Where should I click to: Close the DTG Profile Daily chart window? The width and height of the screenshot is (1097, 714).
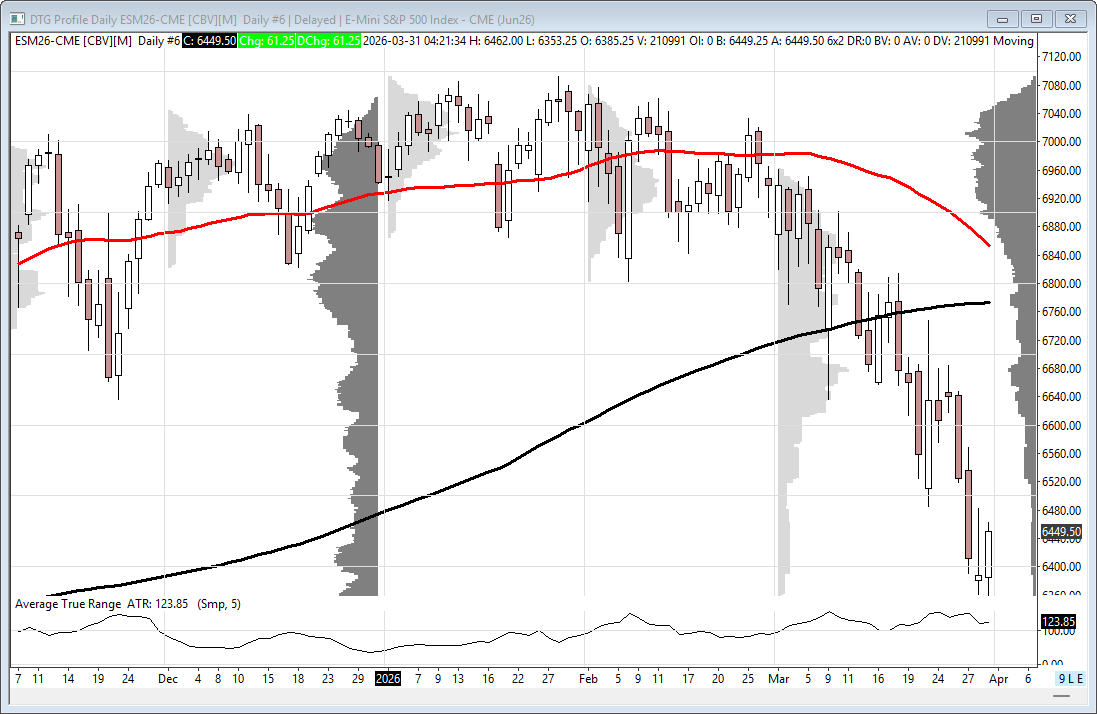click(1069, 18)
